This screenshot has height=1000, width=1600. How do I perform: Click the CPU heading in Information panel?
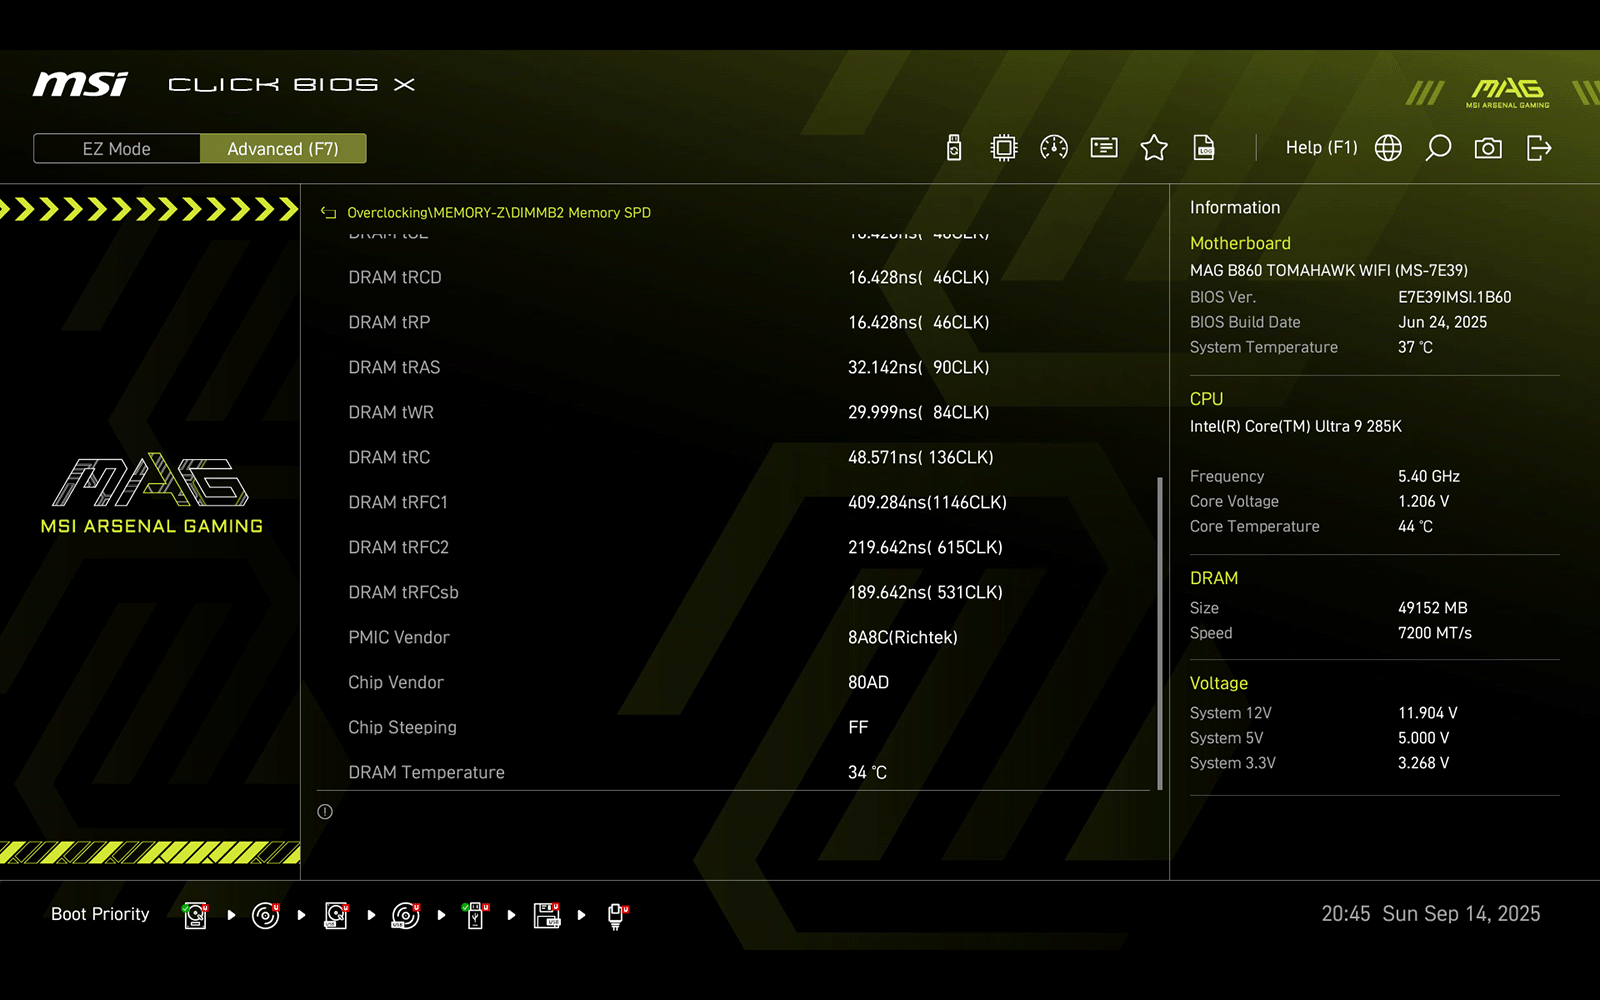coord(1206,399)
